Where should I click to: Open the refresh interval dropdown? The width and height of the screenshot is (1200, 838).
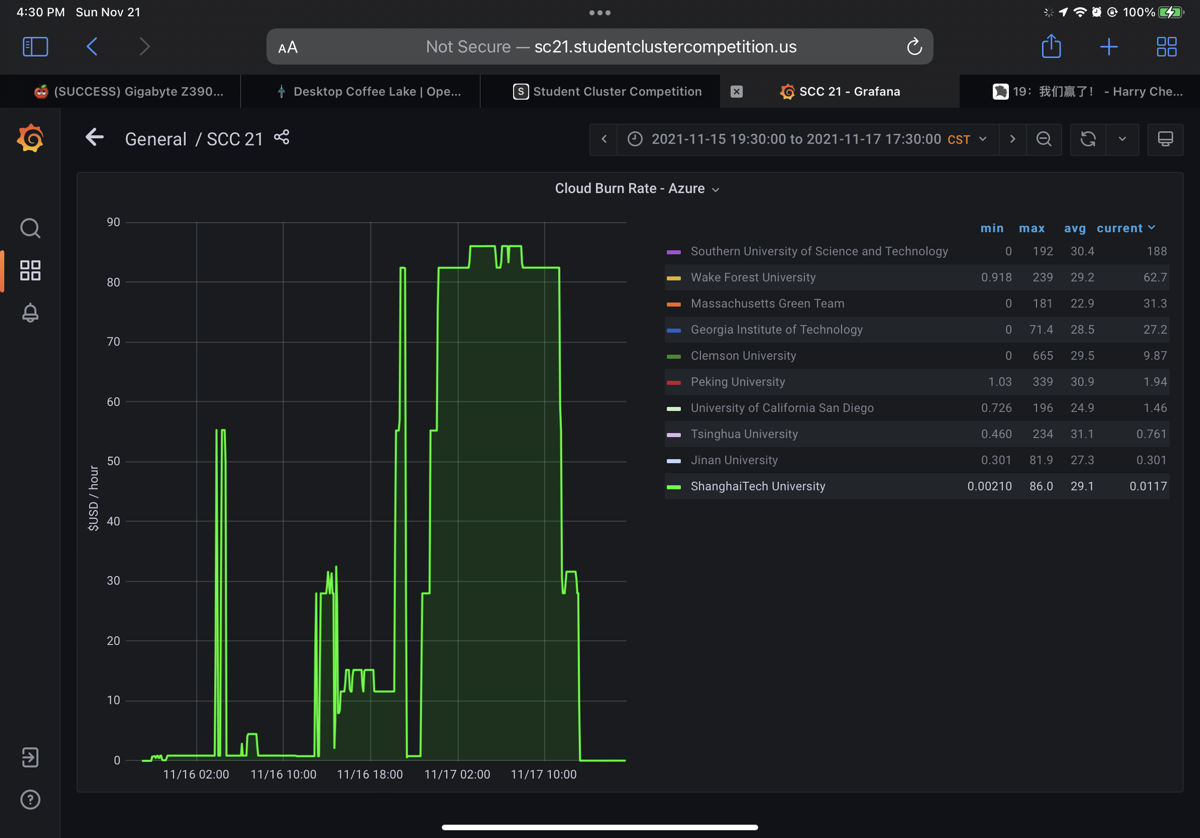click(x=1122, y=139)
